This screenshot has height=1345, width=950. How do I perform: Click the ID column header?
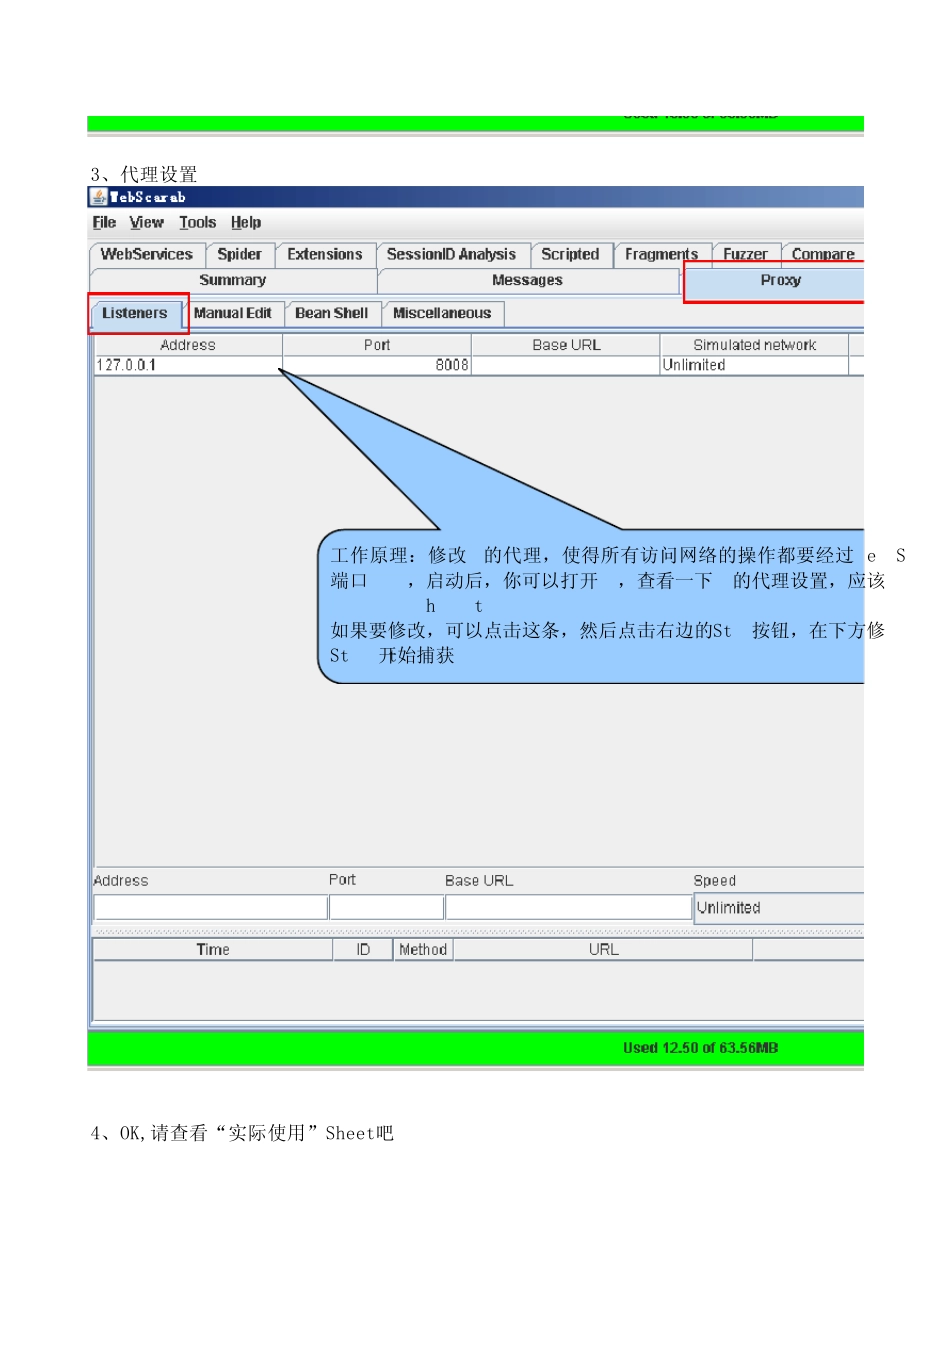[363, 950]
